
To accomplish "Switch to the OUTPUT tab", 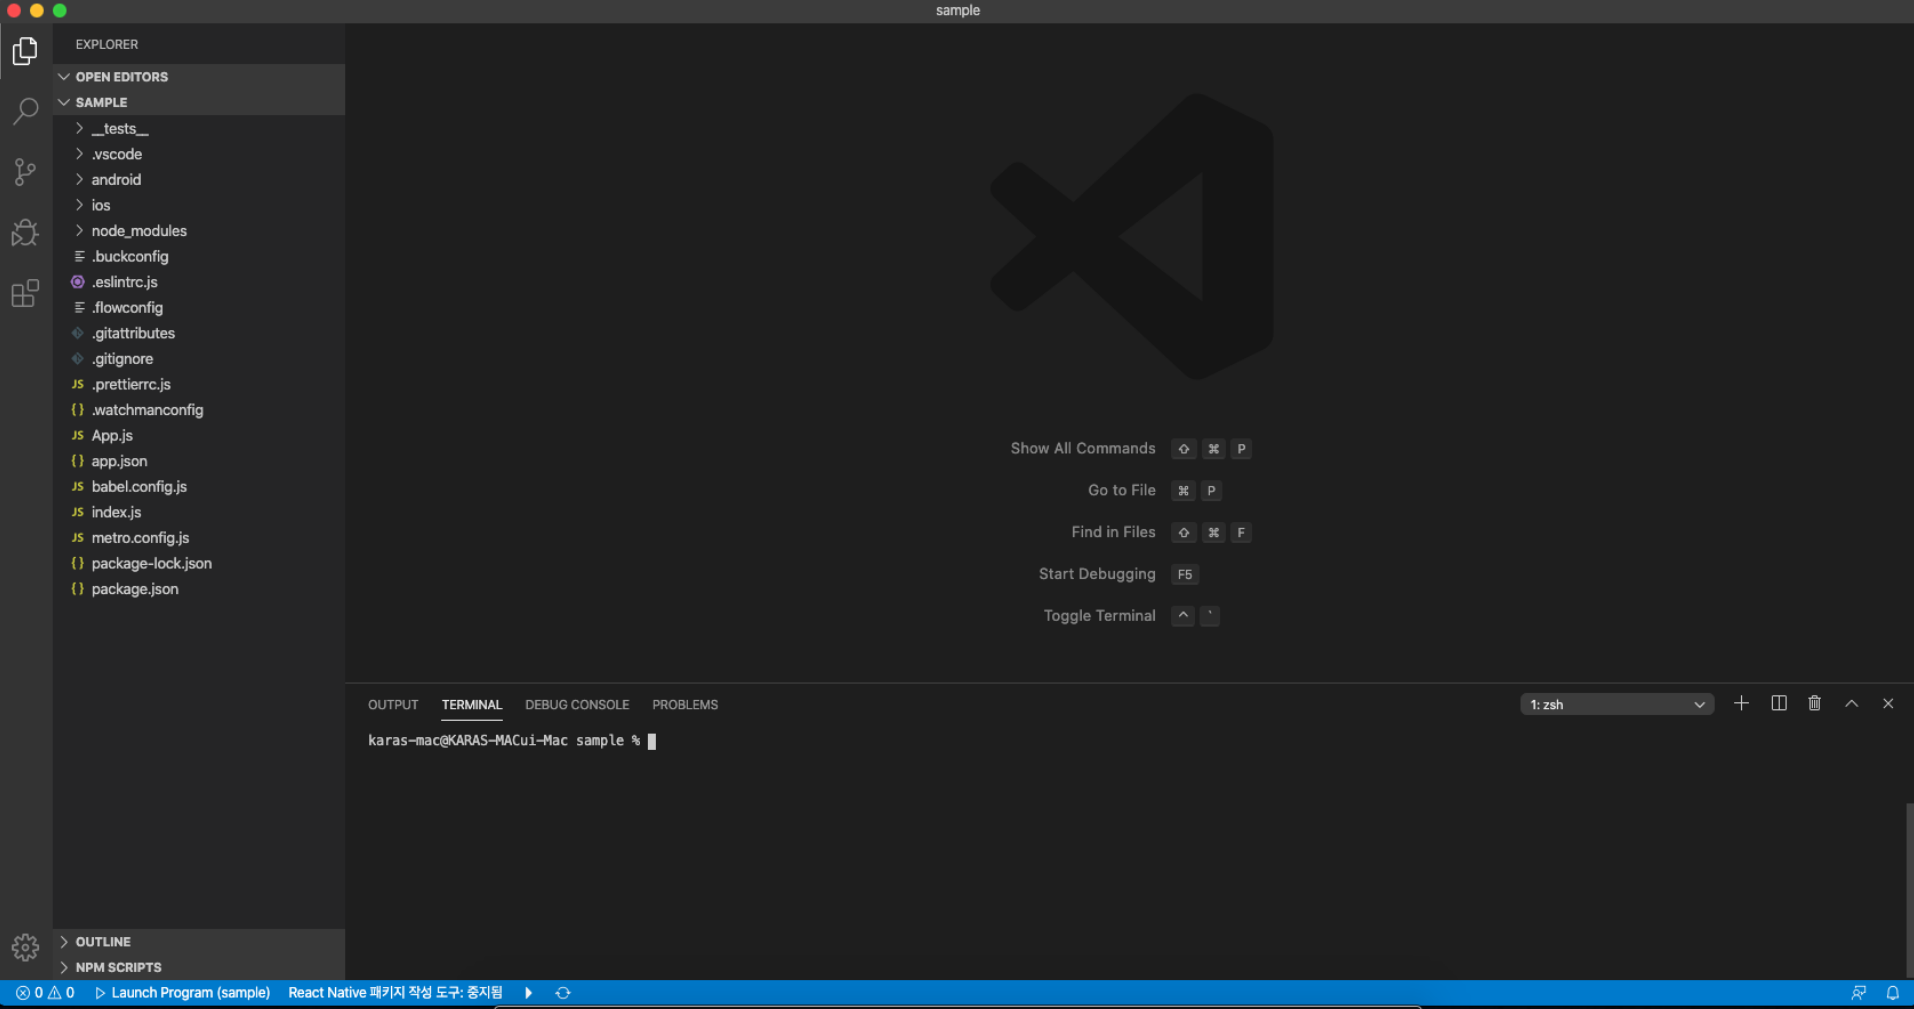I will pyautogui.click(x=393, y=705).
